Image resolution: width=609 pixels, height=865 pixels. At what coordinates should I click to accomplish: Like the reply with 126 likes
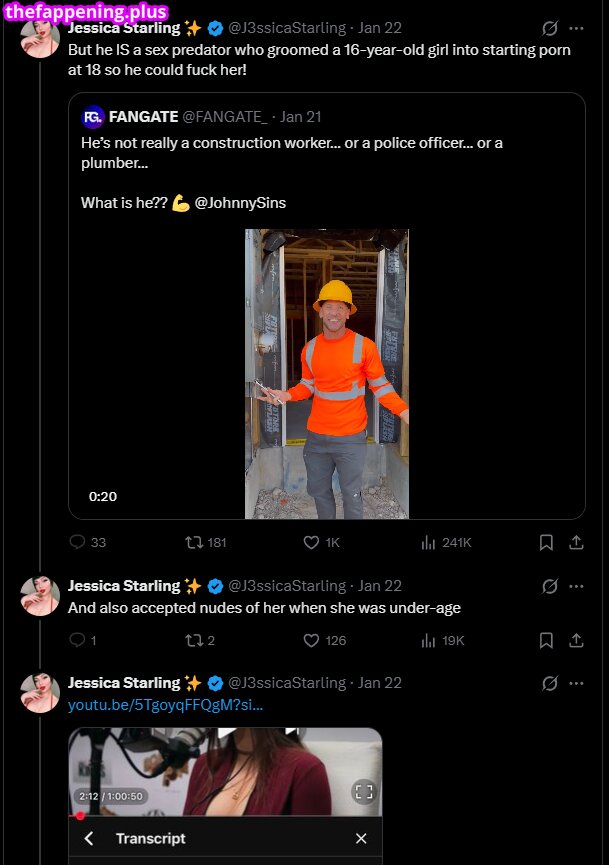[311, 640]
